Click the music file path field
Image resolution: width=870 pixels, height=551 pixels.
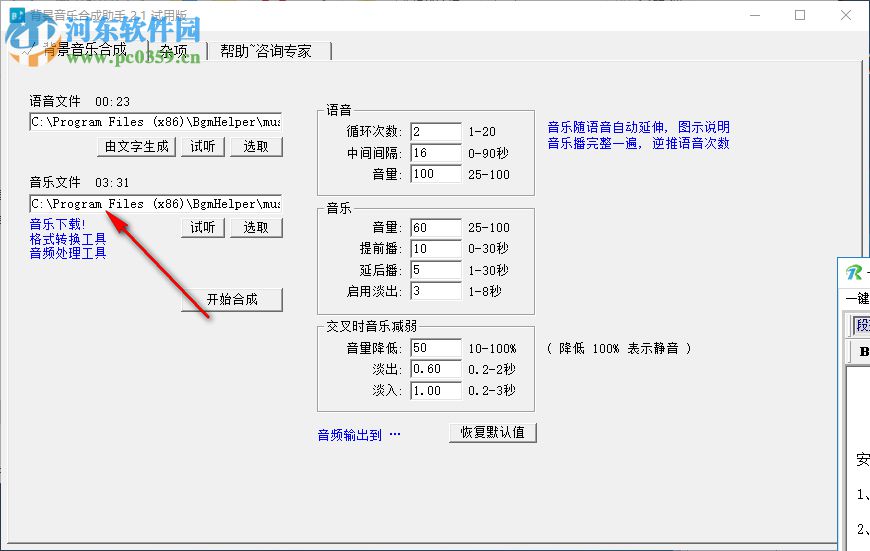pos(155,204)
